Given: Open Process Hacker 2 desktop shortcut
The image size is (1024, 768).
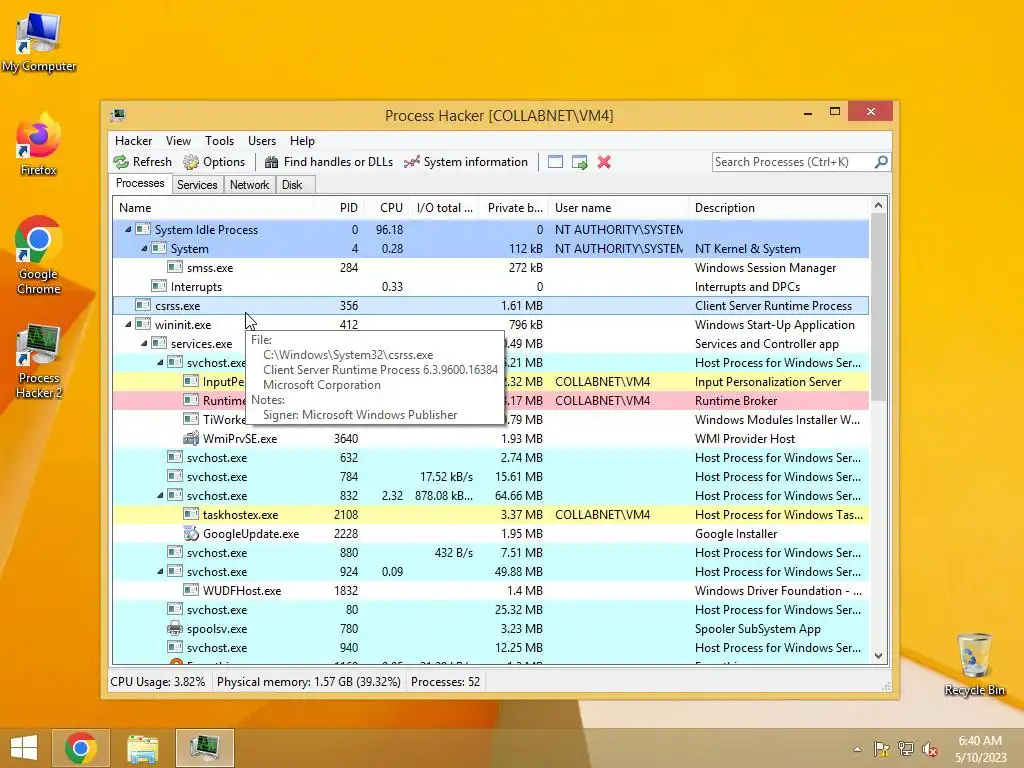Looking at the screenshot, I should 39,361.
